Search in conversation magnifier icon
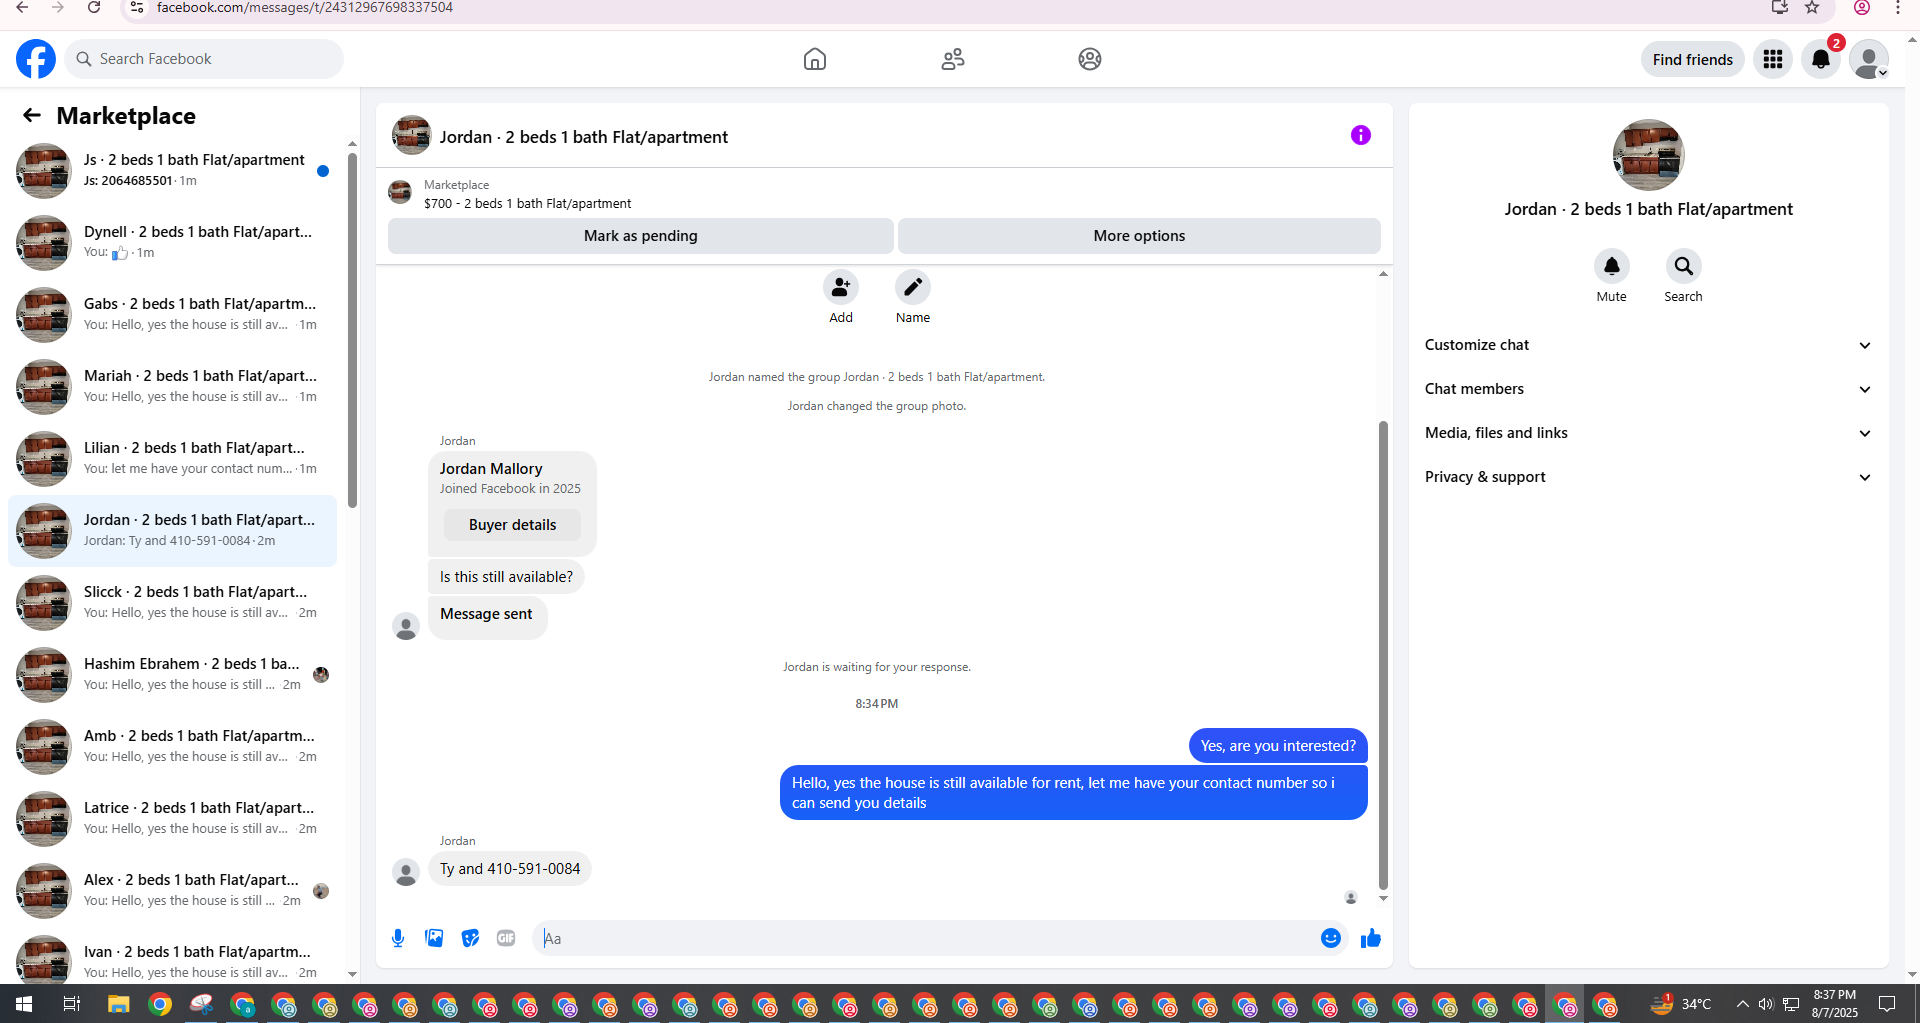 pyautogui.click(x=1684, y=266)
